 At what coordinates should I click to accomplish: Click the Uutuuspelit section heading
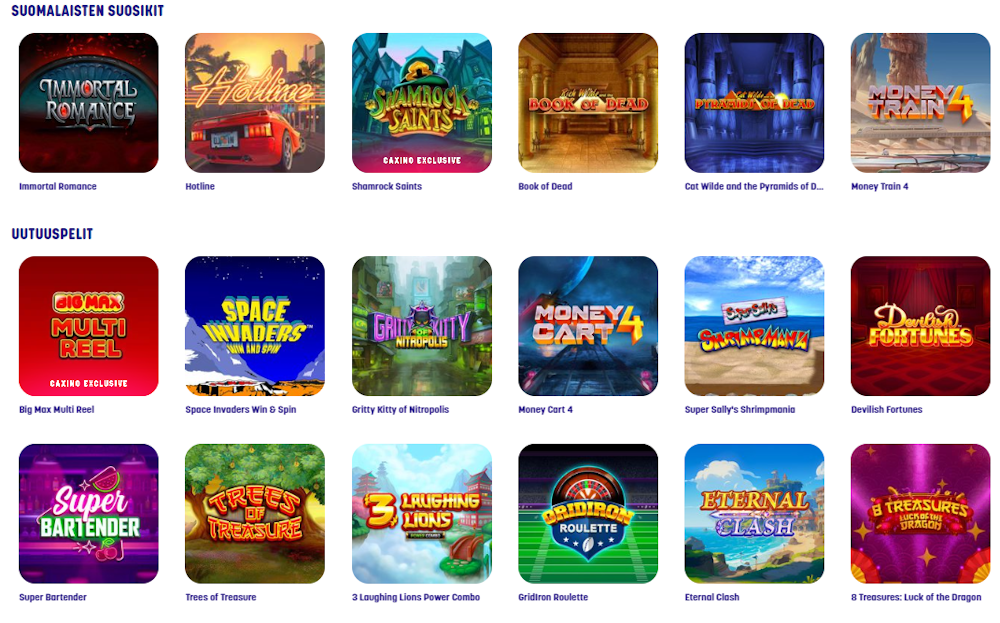[52, 234]
